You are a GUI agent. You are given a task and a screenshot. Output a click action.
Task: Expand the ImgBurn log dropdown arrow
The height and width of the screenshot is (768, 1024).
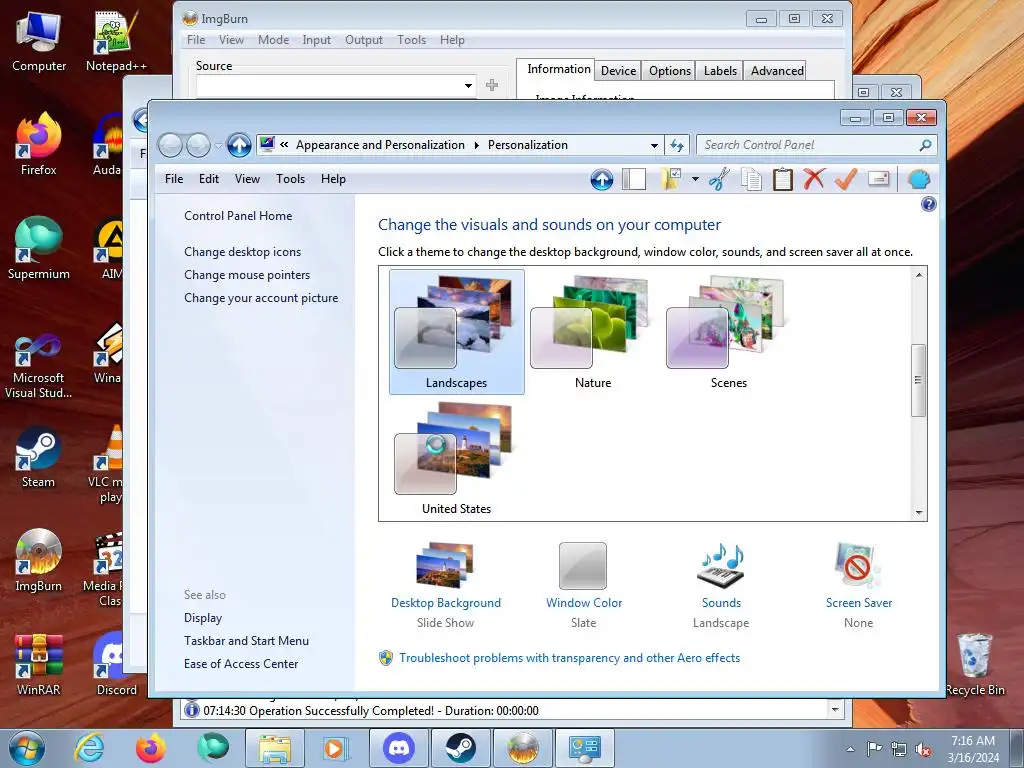pos(835,709)
